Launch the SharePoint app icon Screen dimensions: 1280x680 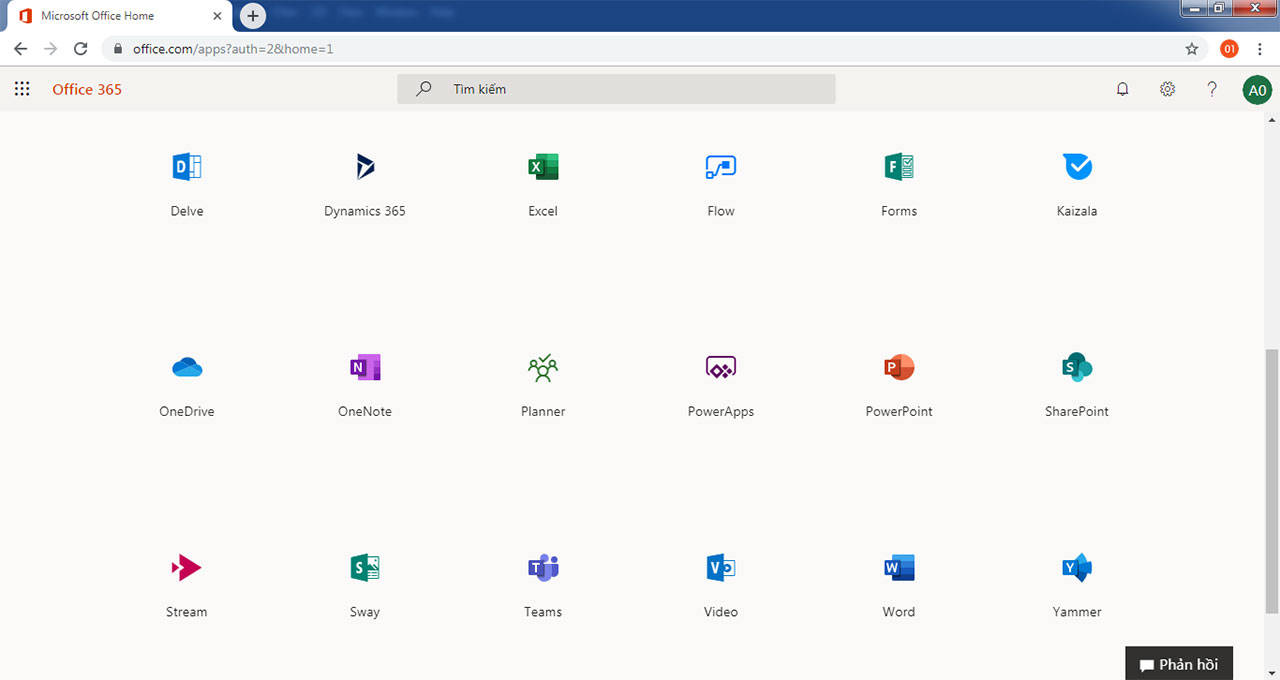pyautogui.click(x=1077, y=368)
